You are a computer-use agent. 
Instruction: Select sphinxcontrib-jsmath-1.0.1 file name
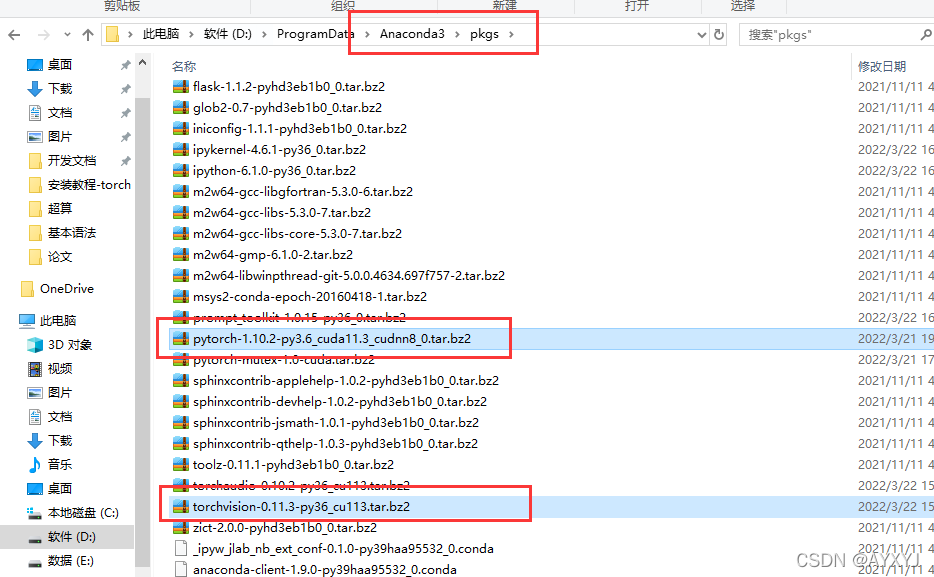tap(336, 423)
